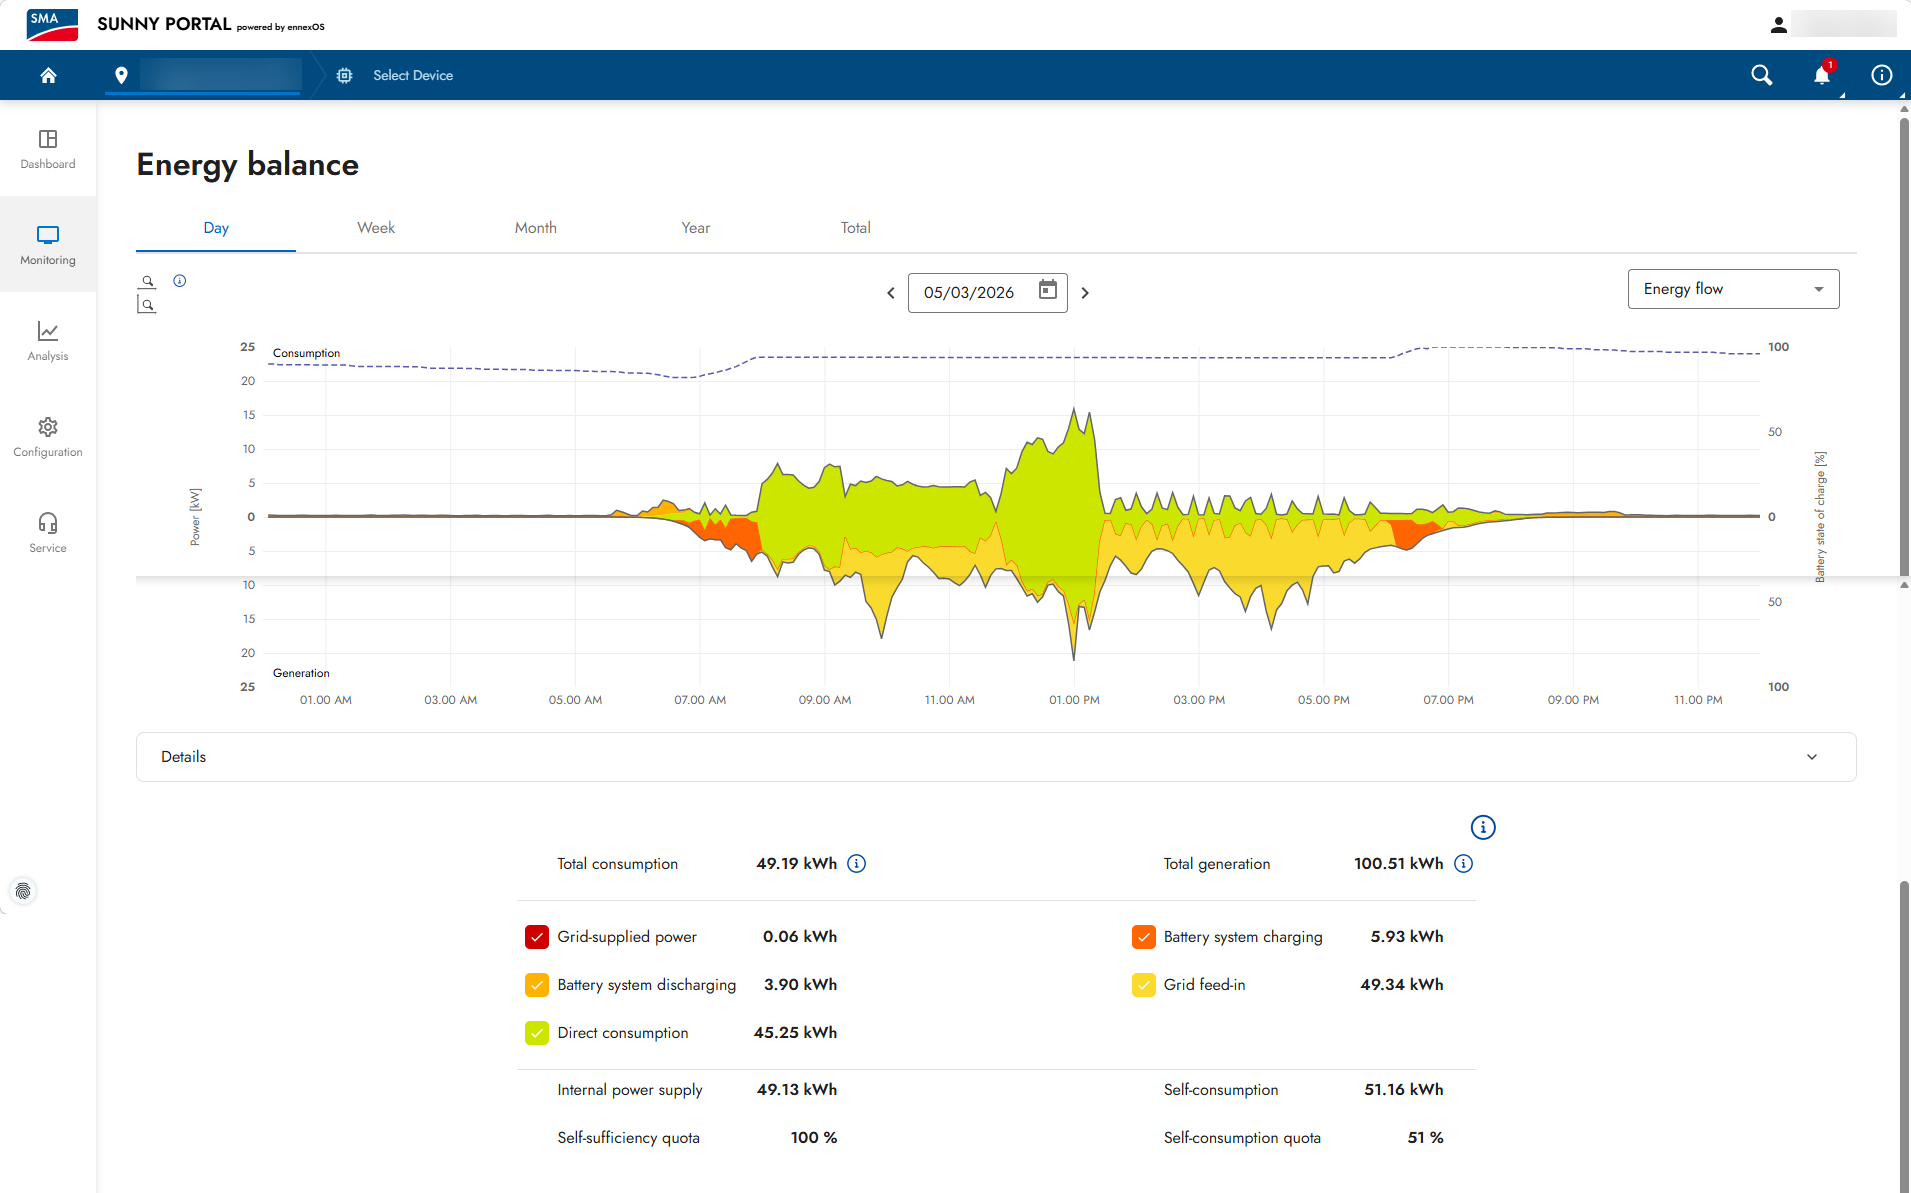
Task: Click the search magnifier in top bar
Action: 1761,75
